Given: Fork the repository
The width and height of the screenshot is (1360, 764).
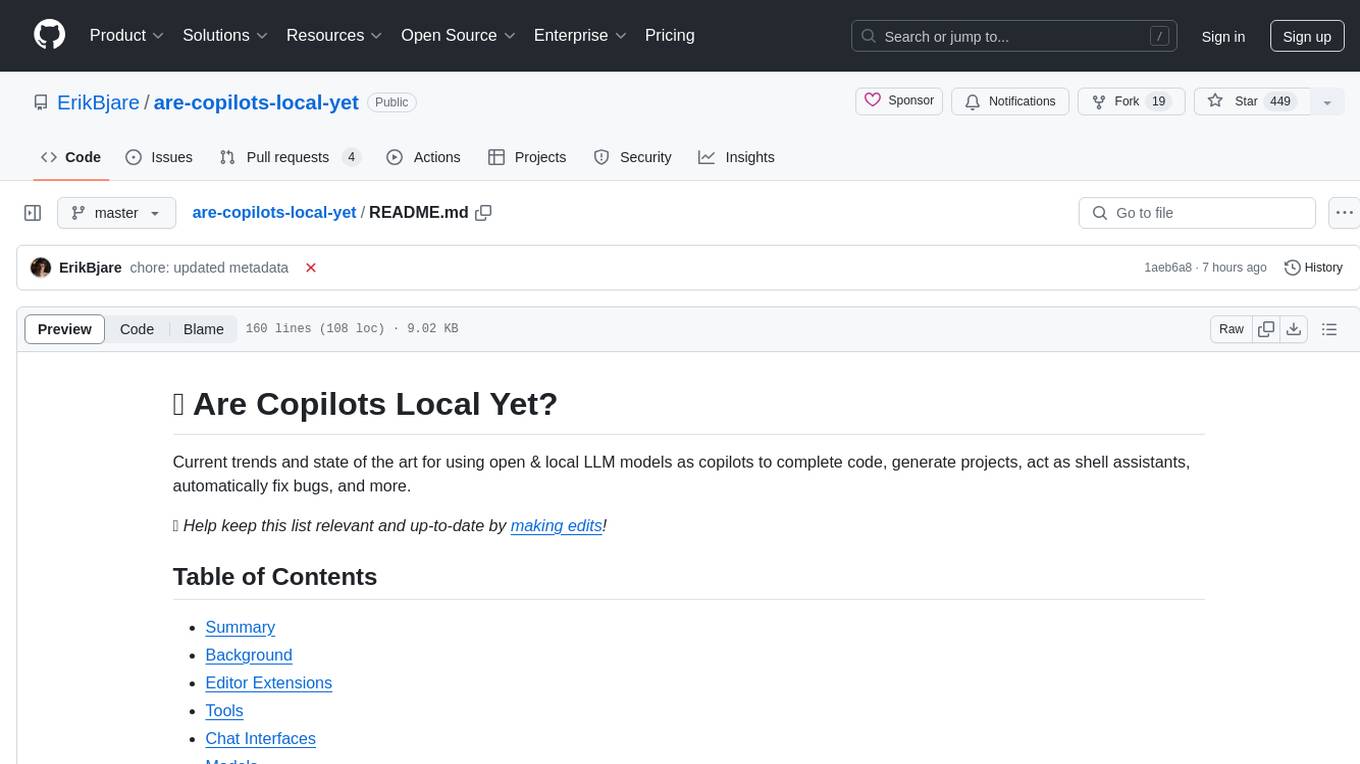Looking at the screenshot, I should [x=1131, y=101].
